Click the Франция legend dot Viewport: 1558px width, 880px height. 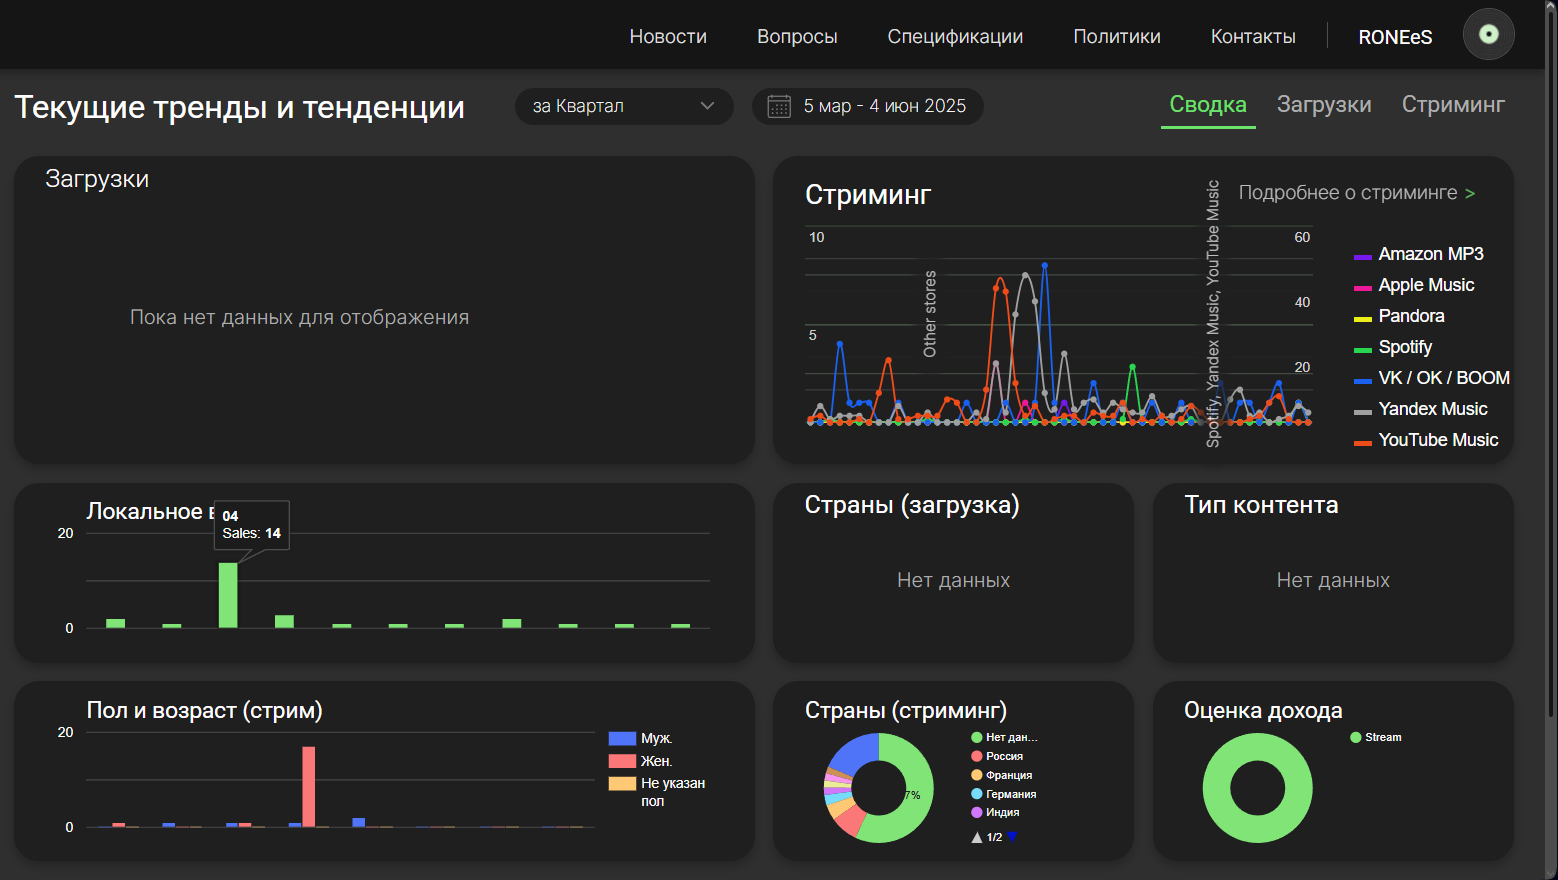(x=977, y=775)
